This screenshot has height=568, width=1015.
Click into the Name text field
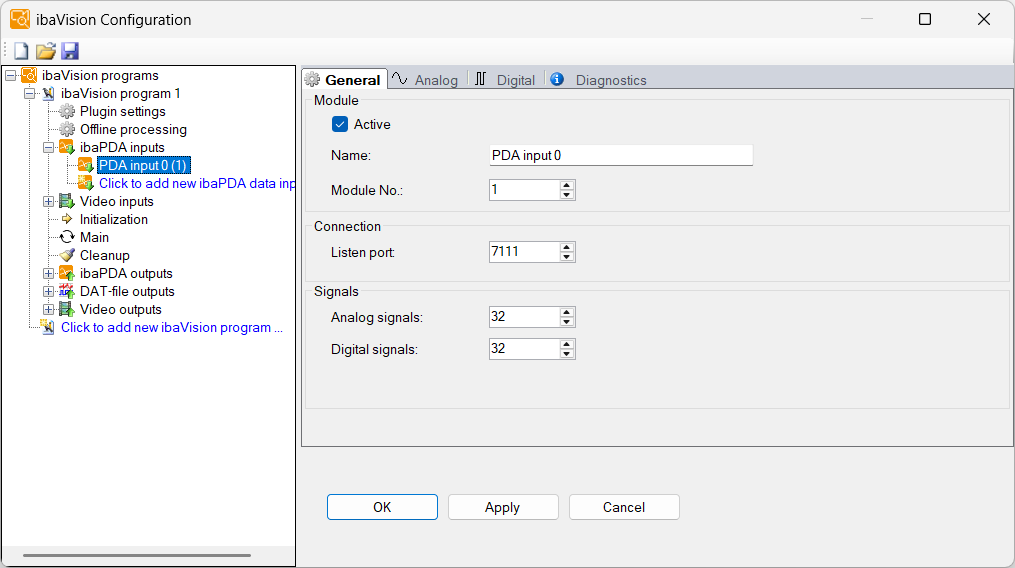click(x=621, y=155)
